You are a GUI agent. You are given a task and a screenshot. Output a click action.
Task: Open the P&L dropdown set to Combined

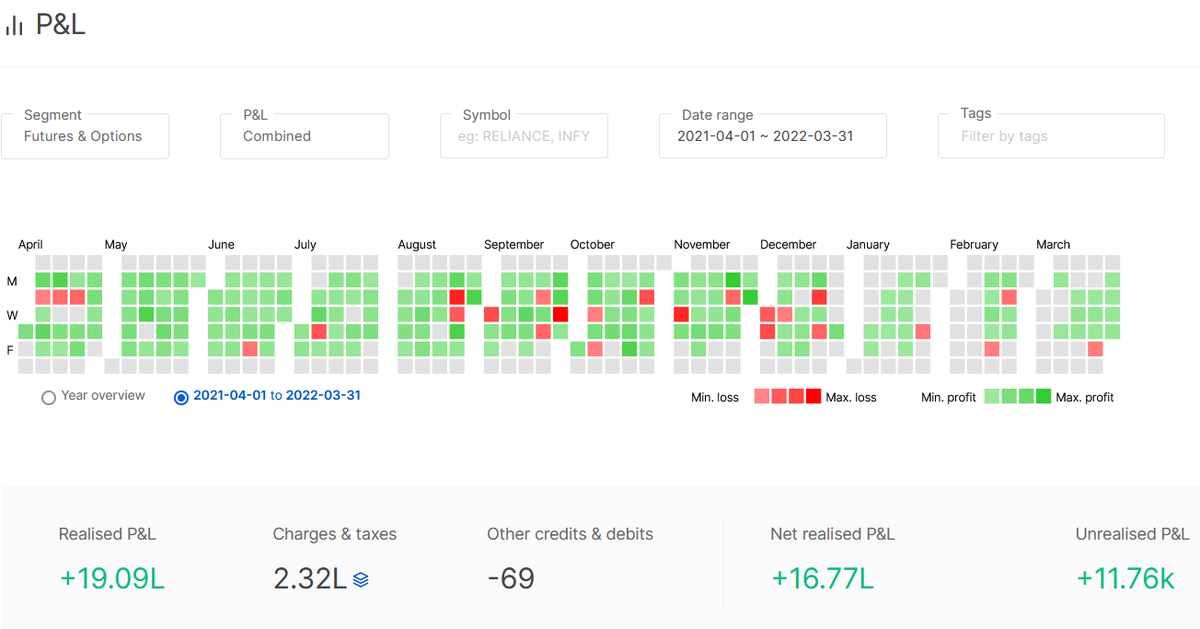coord(304,136)
